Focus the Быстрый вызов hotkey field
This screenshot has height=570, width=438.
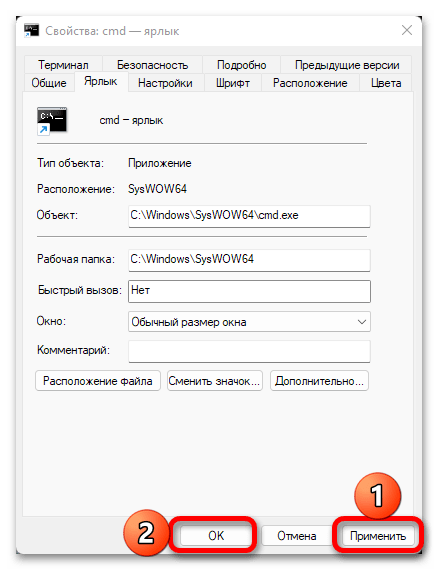[249, 291]
